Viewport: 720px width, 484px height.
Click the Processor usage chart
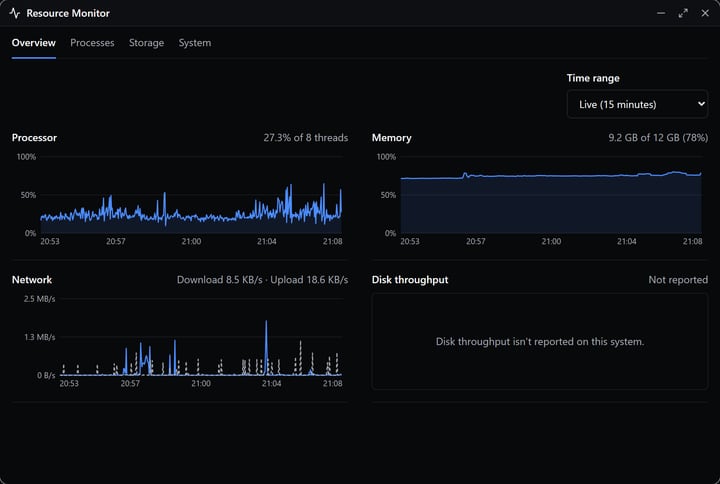point(180,197)
